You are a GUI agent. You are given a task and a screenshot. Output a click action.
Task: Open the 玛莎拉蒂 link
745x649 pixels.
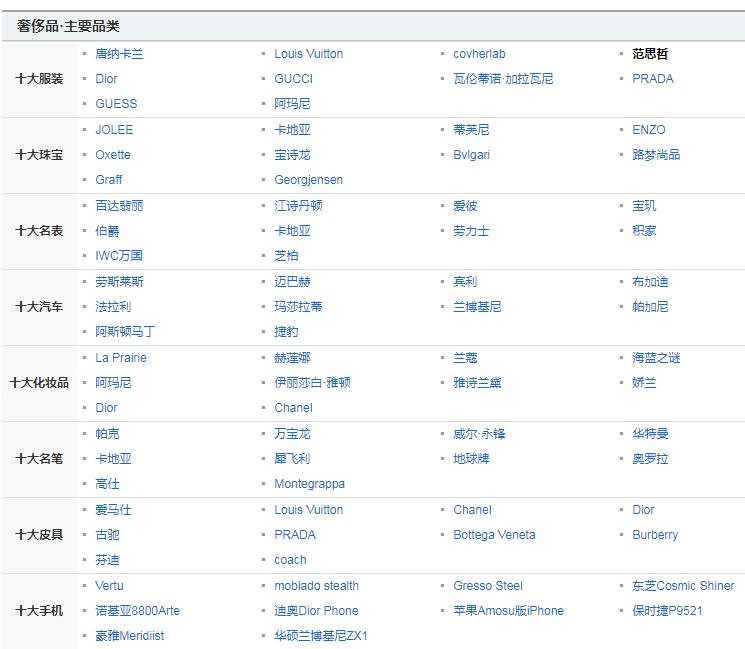pos(298,307)
